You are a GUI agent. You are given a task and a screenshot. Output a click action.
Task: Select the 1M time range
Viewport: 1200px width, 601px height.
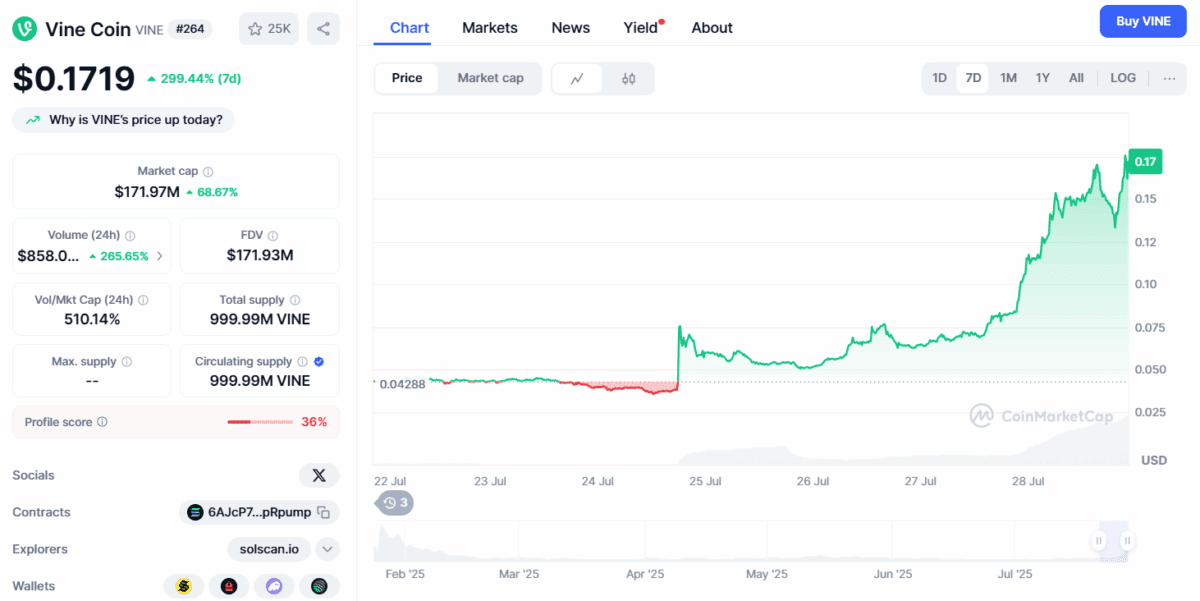(x=1008, y=78)
